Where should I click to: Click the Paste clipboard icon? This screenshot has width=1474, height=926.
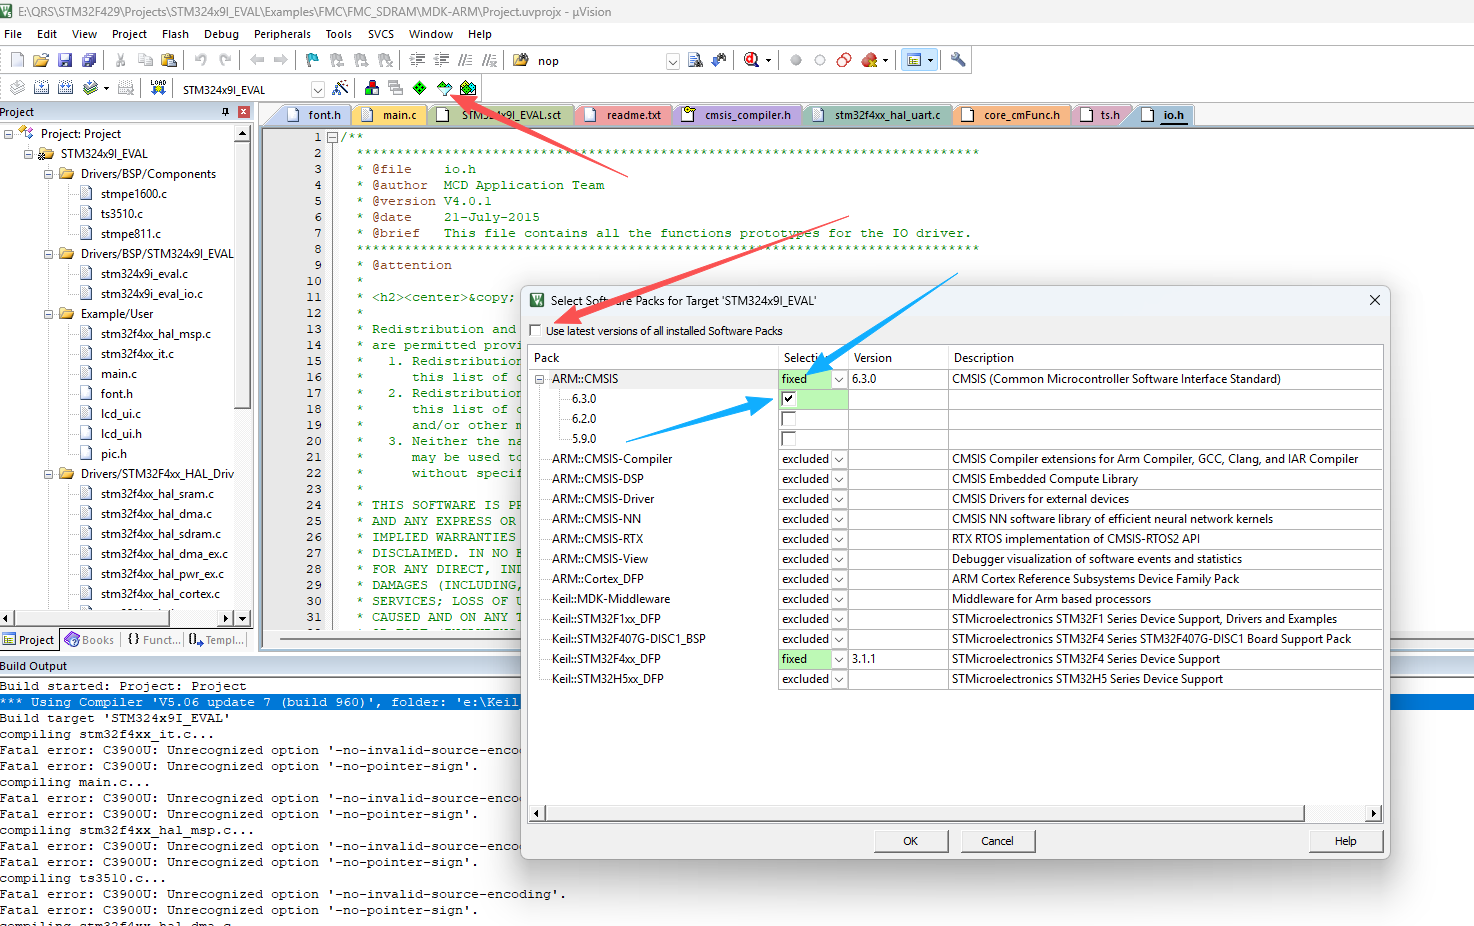(169, 60)
